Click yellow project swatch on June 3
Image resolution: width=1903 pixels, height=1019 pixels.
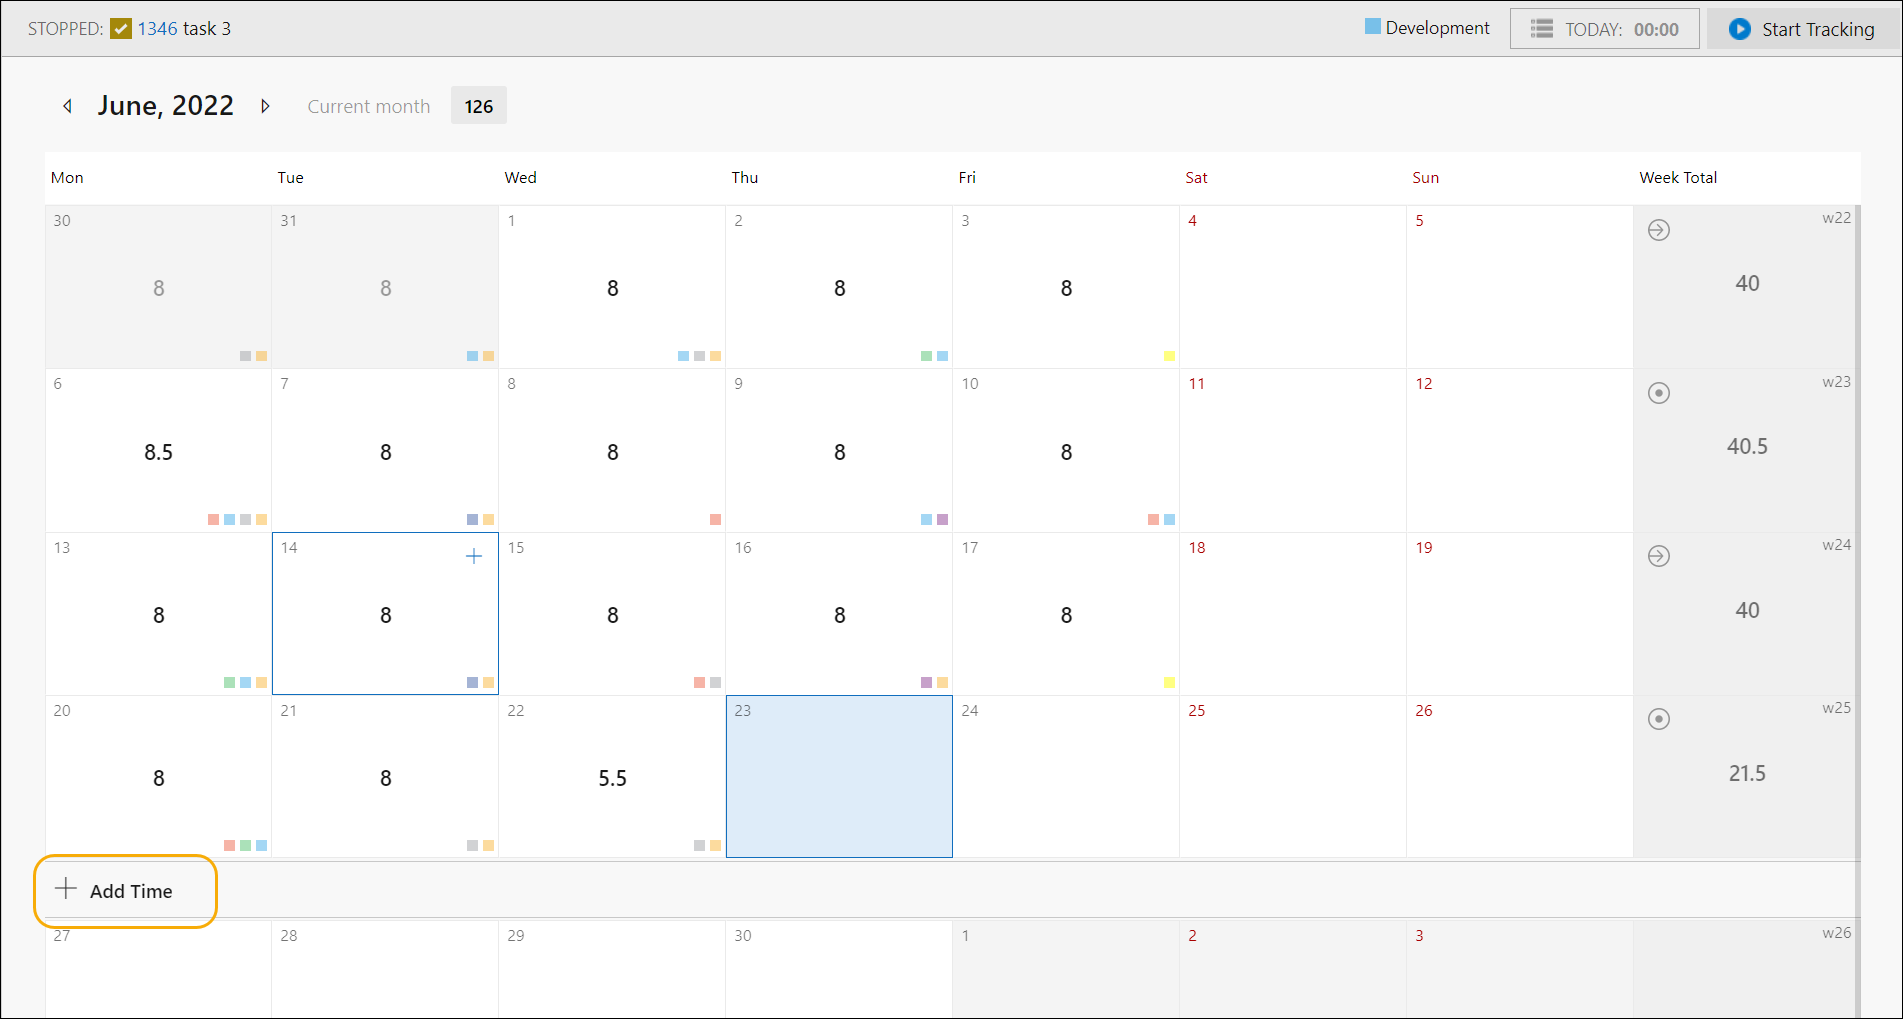1169,356
